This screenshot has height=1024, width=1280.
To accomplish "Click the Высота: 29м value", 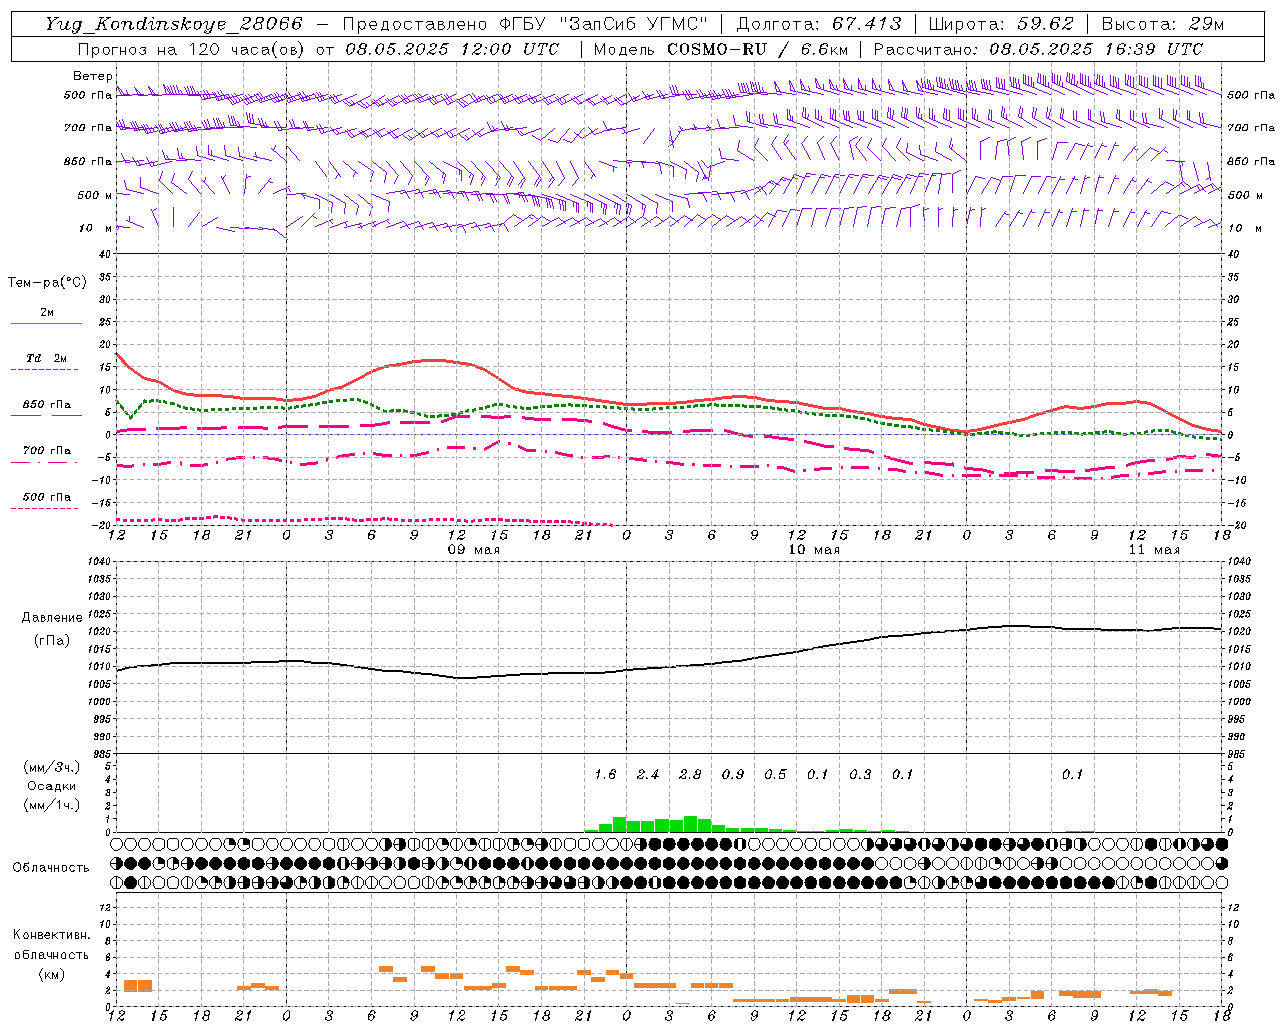I will click(1162, 24).
